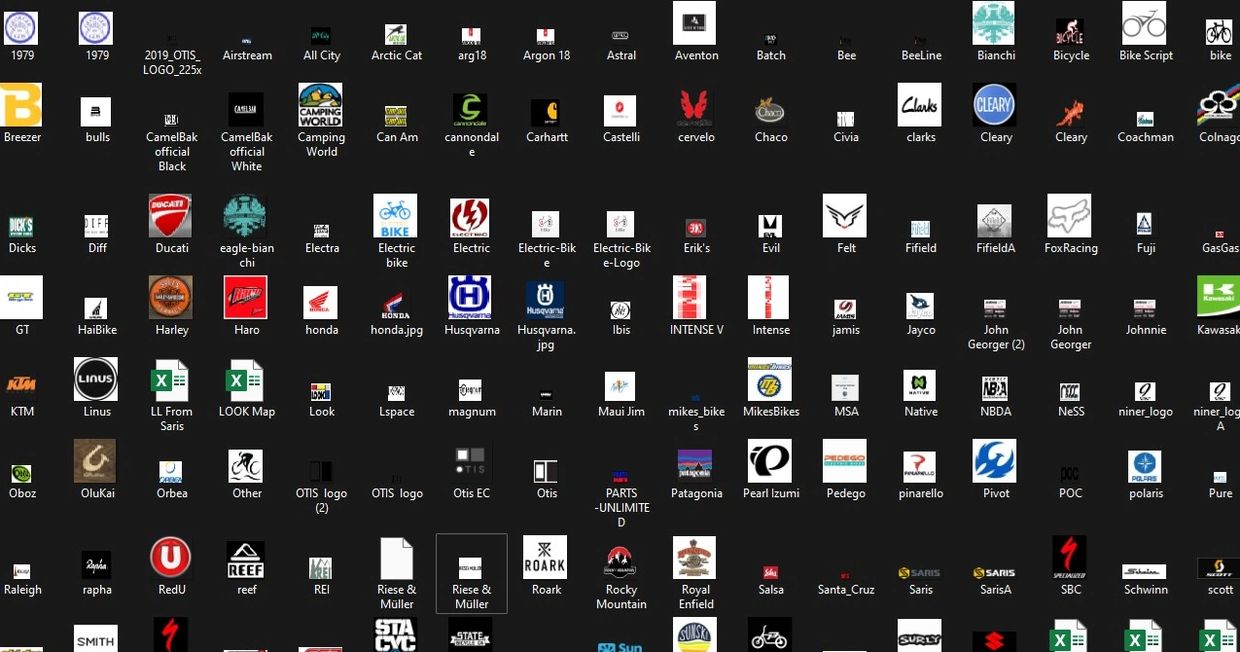The width and height of the screenshot is (1240, 652).
Task: Select the Bianchi logo file
Action: tap(995, 23)
